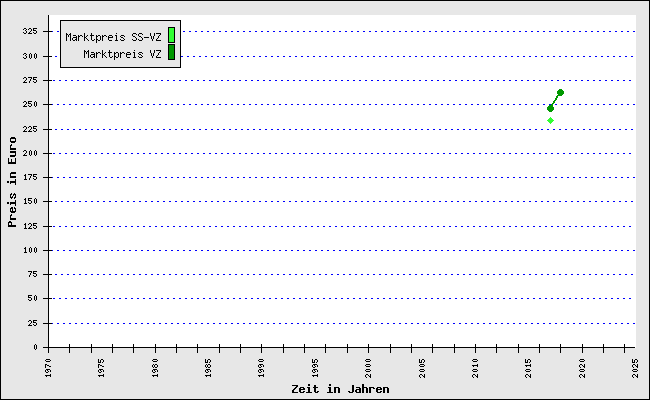650x400 pixels.
Task: Click the y-axis label 50
Action: [32, 298]
